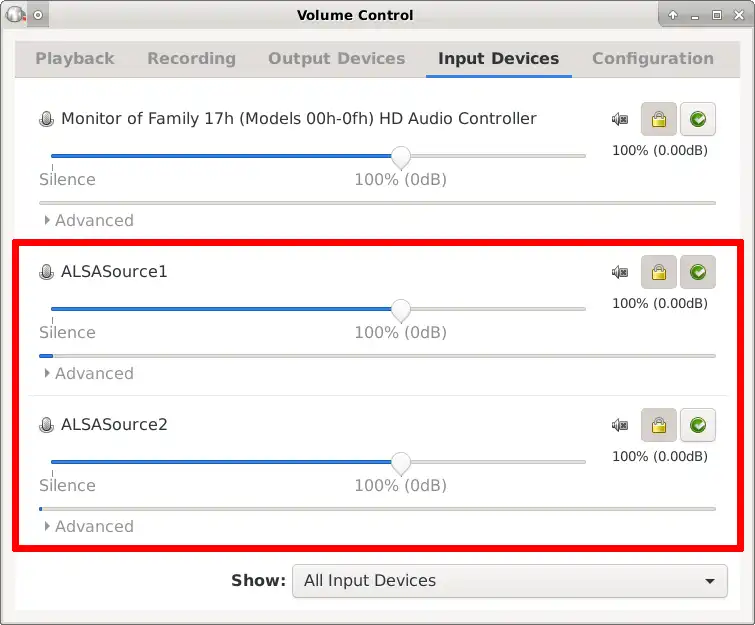
Task: Open the Configuration tab
Action: pos(653,59)
